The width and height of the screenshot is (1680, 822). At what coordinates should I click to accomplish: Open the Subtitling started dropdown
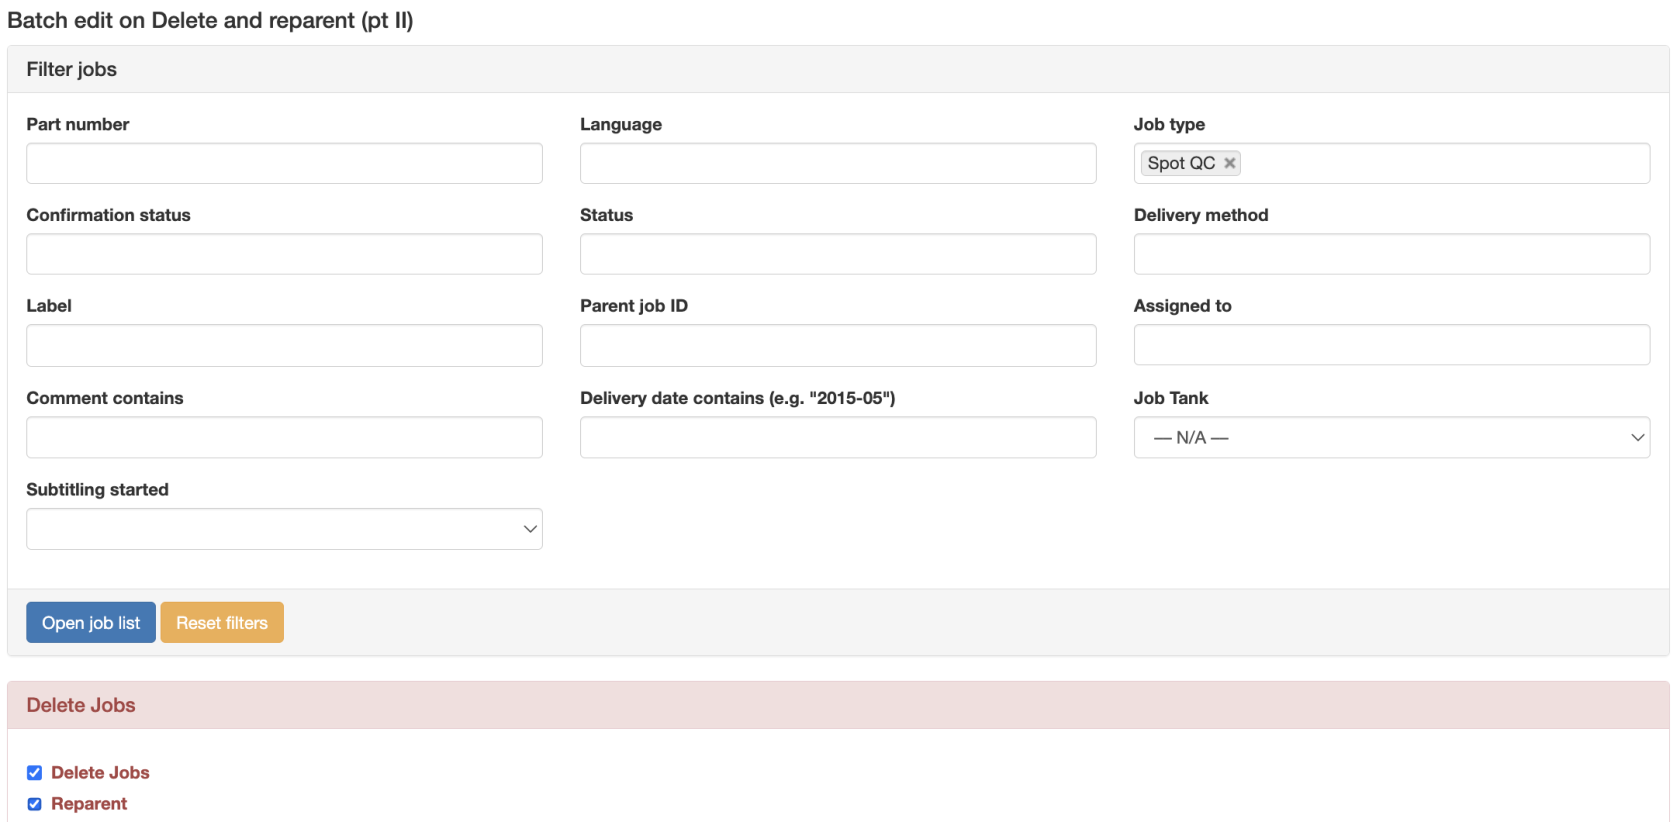click(284, 529)
